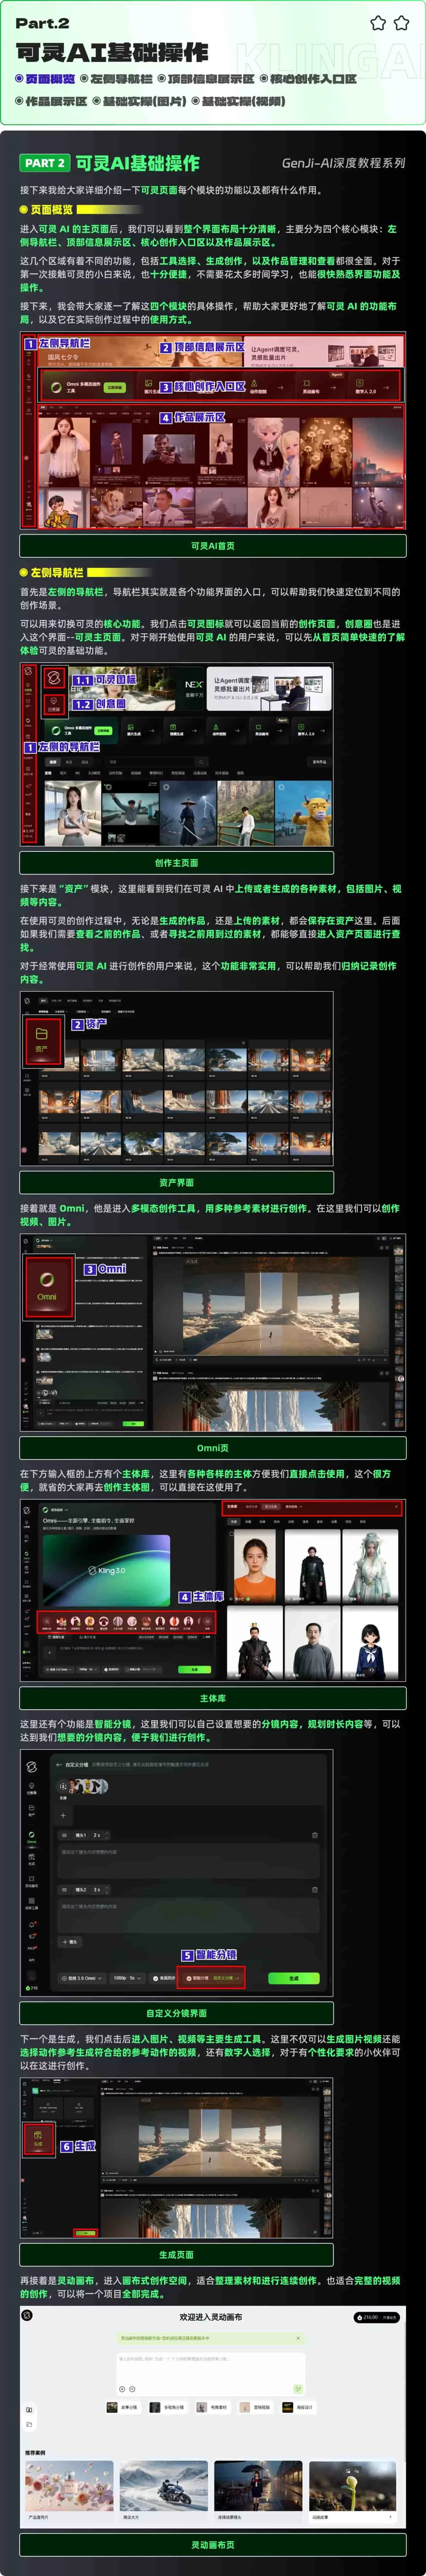Viewport: 426px width, 2576px height.
Task: Click the 主体库 caption bar
Action: [x=213, y=1698]
